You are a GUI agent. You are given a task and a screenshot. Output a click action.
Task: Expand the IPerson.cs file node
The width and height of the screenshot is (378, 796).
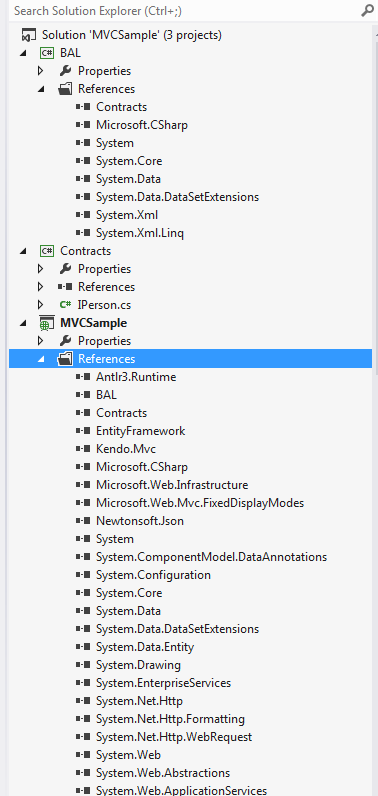point(41,305)
